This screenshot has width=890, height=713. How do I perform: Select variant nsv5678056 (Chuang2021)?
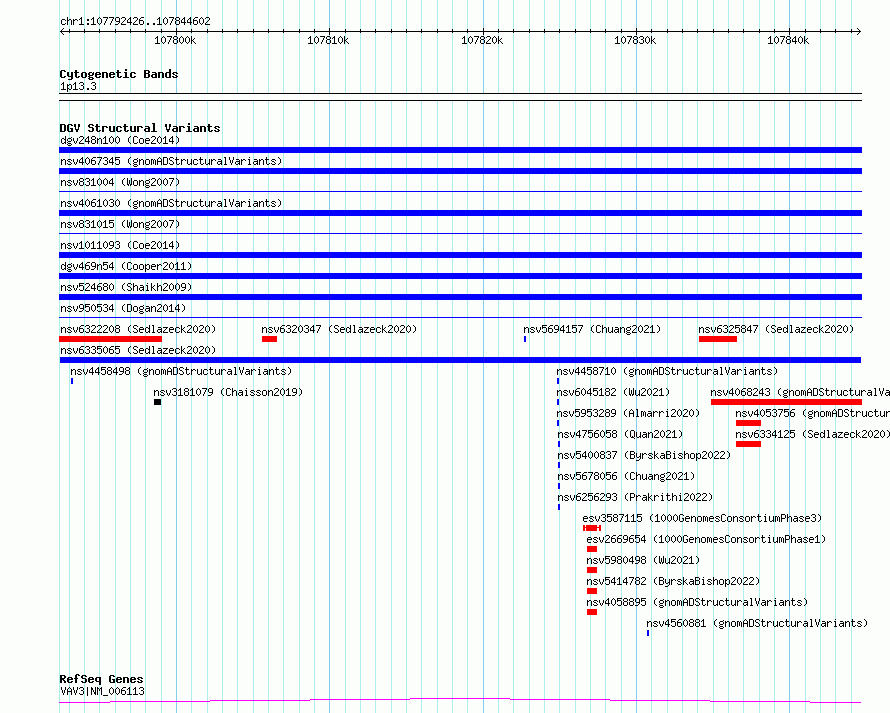pos(626,476)
